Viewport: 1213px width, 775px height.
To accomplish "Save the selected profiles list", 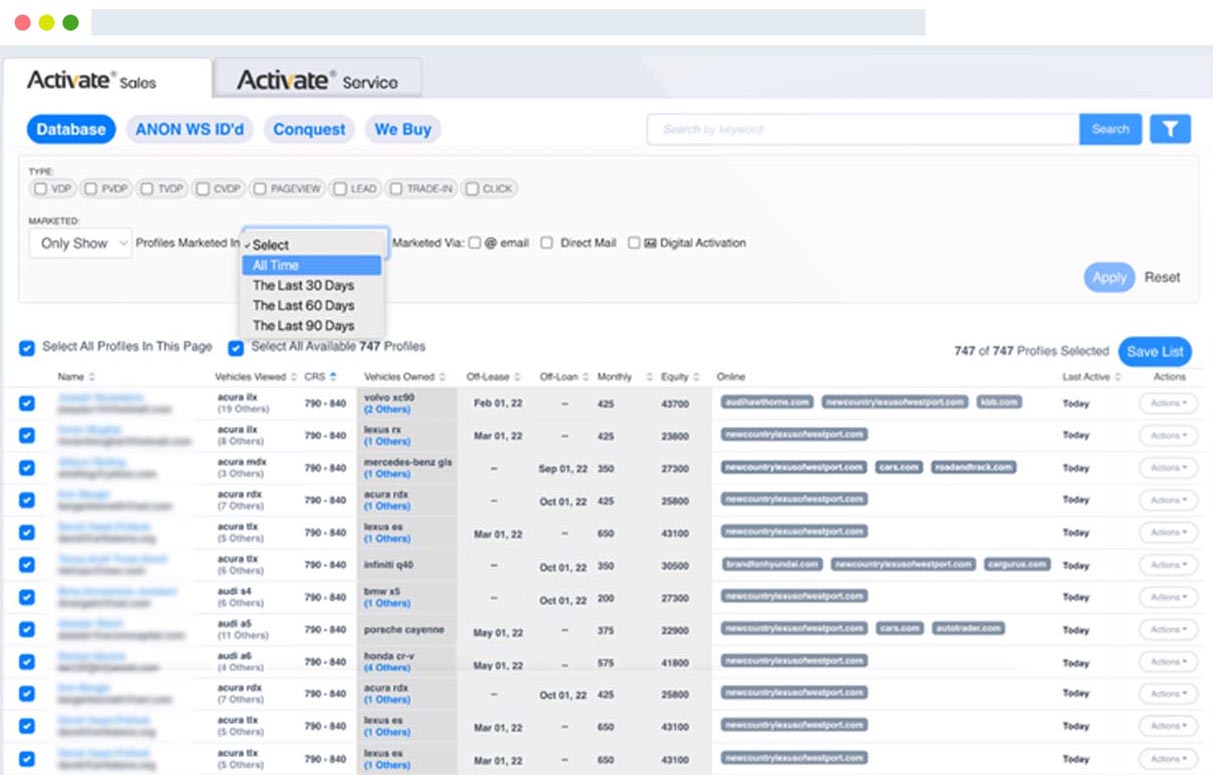I will (1155, 352).
